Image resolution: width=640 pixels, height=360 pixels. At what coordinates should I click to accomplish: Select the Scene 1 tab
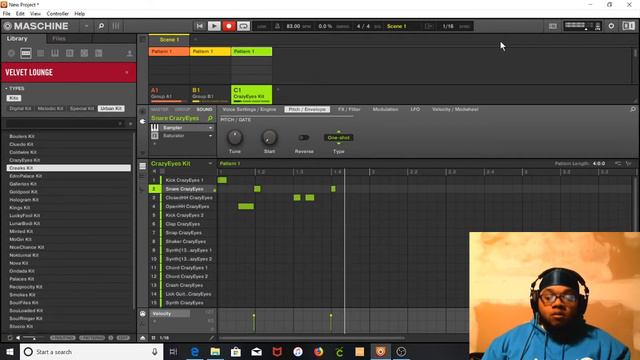click(169, 40)
